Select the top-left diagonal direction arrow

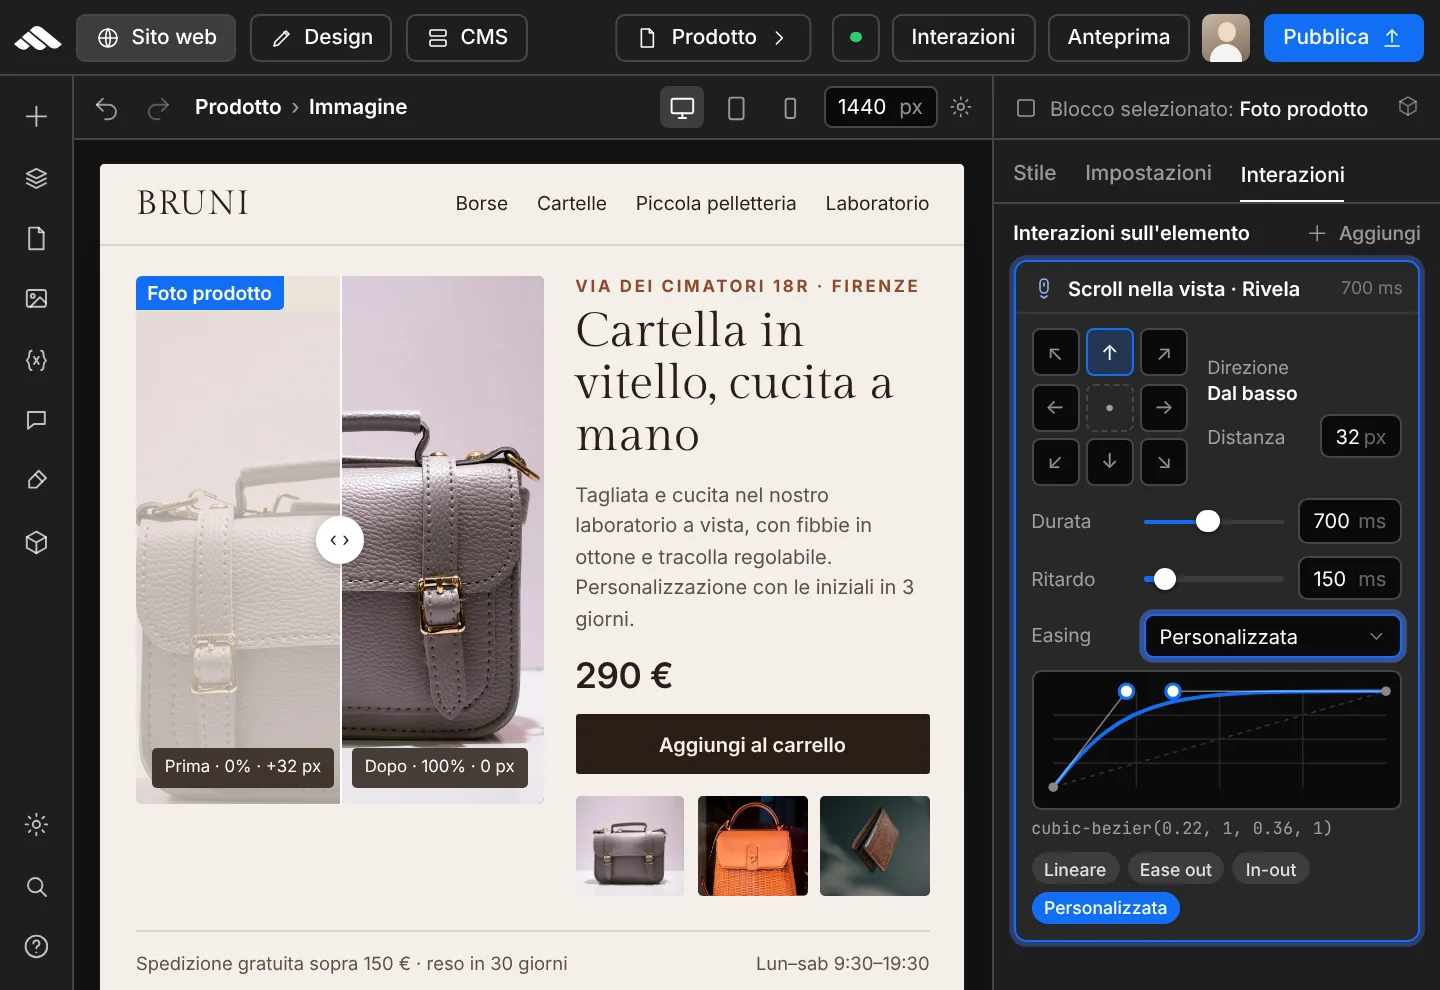coord(1055,353)
